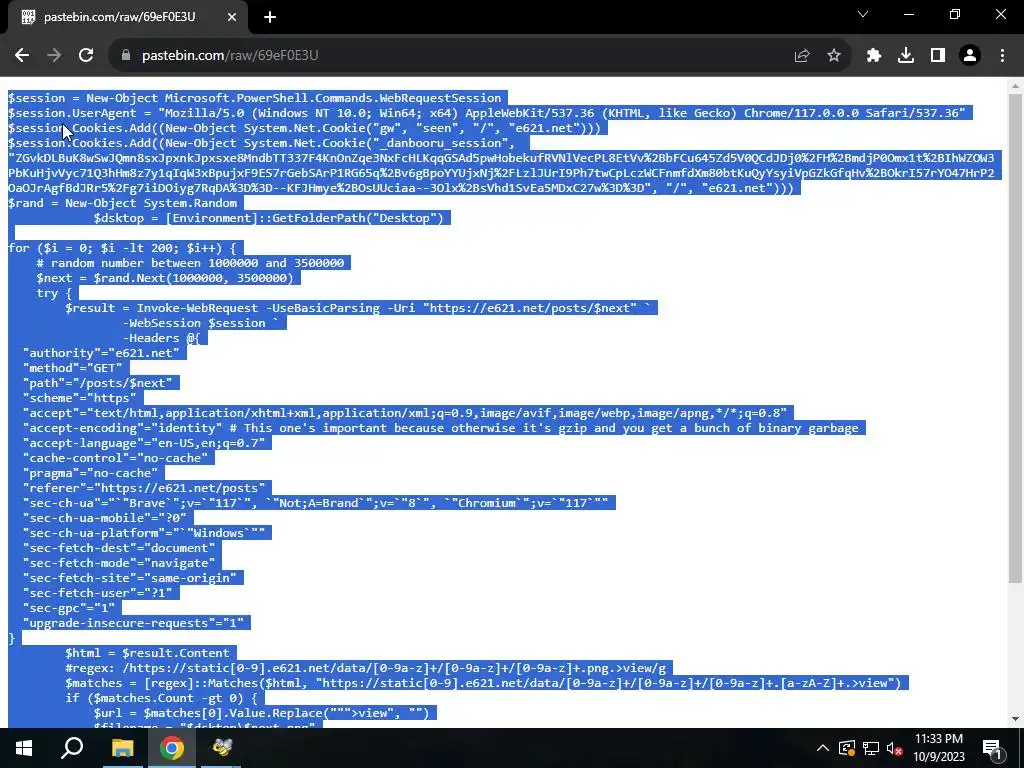Share this page from the address bar

click(802, 56)
